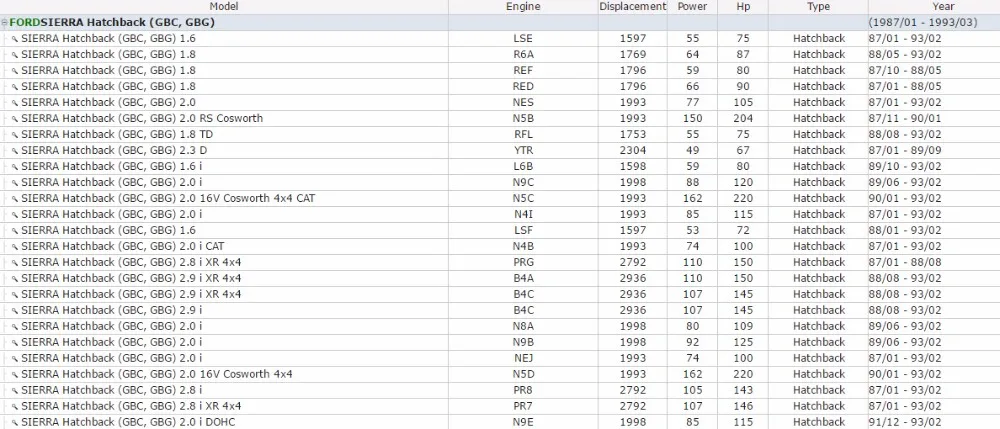Viewport: 1000px width, 429px height.
Task: Click engine code N5C
Action: [523, 198]
